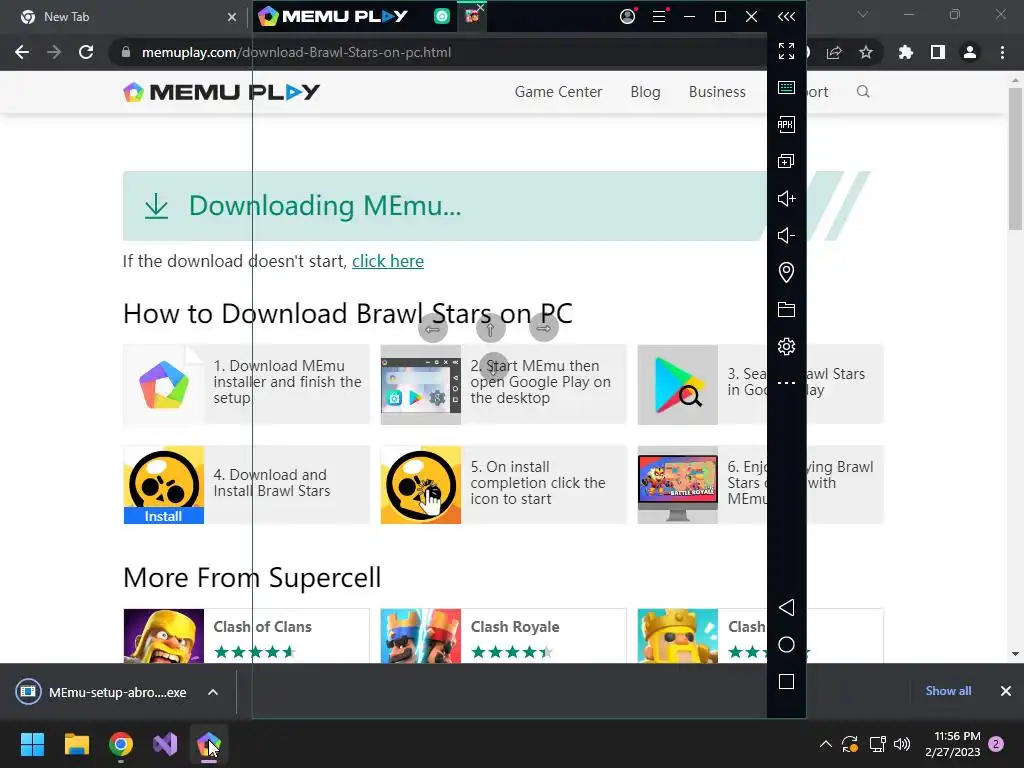Screen dimensions: 1024x768
Task: Open File Explorer from taskbar
Action: (x=76, y=744)
